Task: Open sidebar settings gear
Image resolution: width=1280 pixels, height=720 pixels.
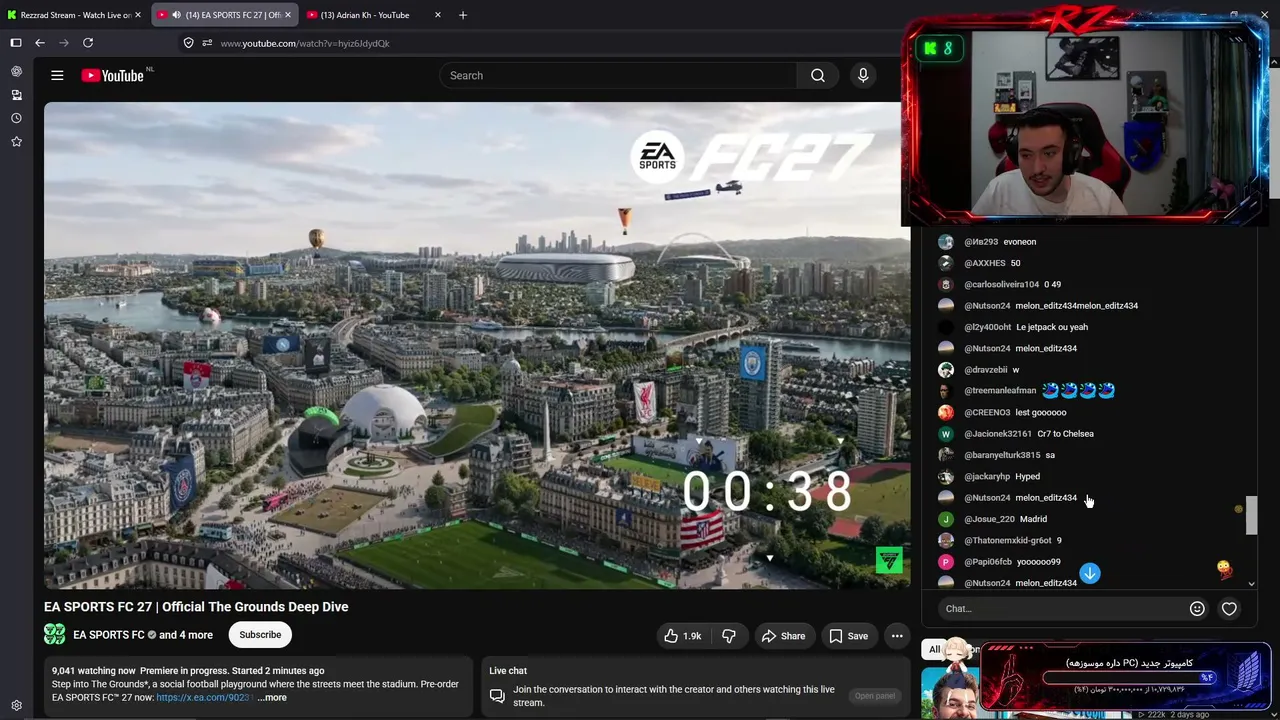Action: [x=16, y=705]
